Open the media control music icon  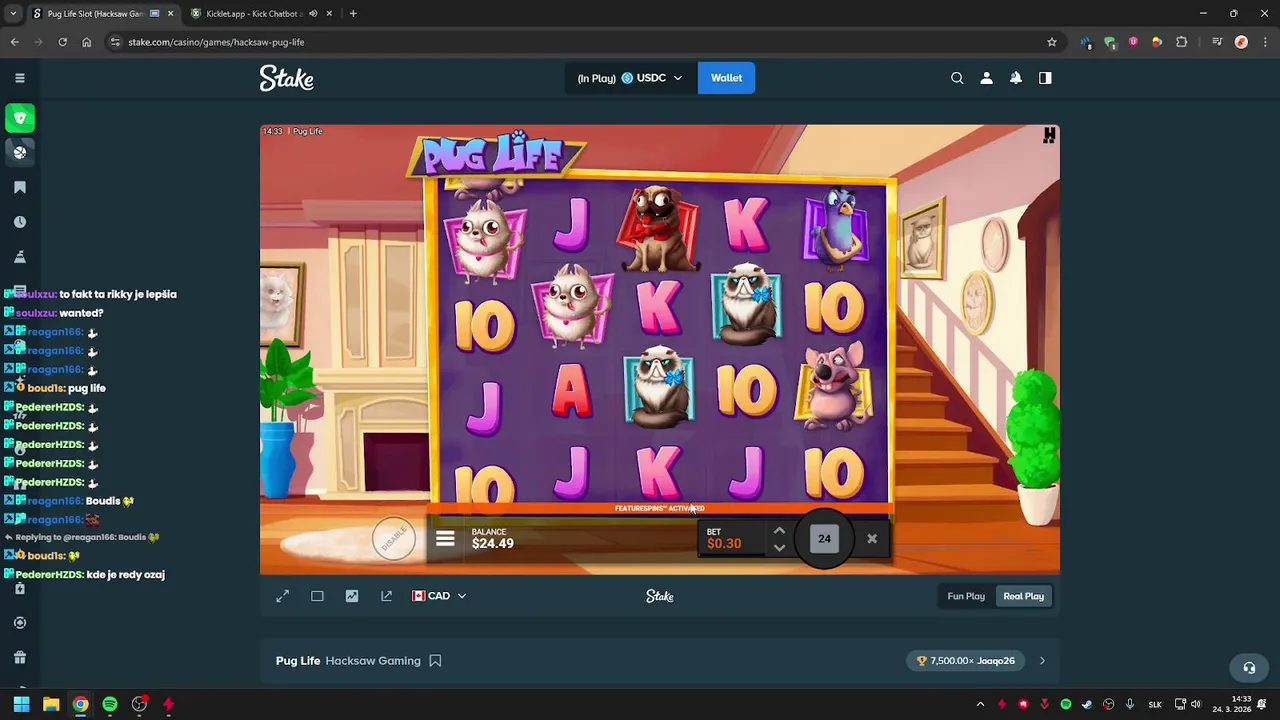click(1216, 42)
